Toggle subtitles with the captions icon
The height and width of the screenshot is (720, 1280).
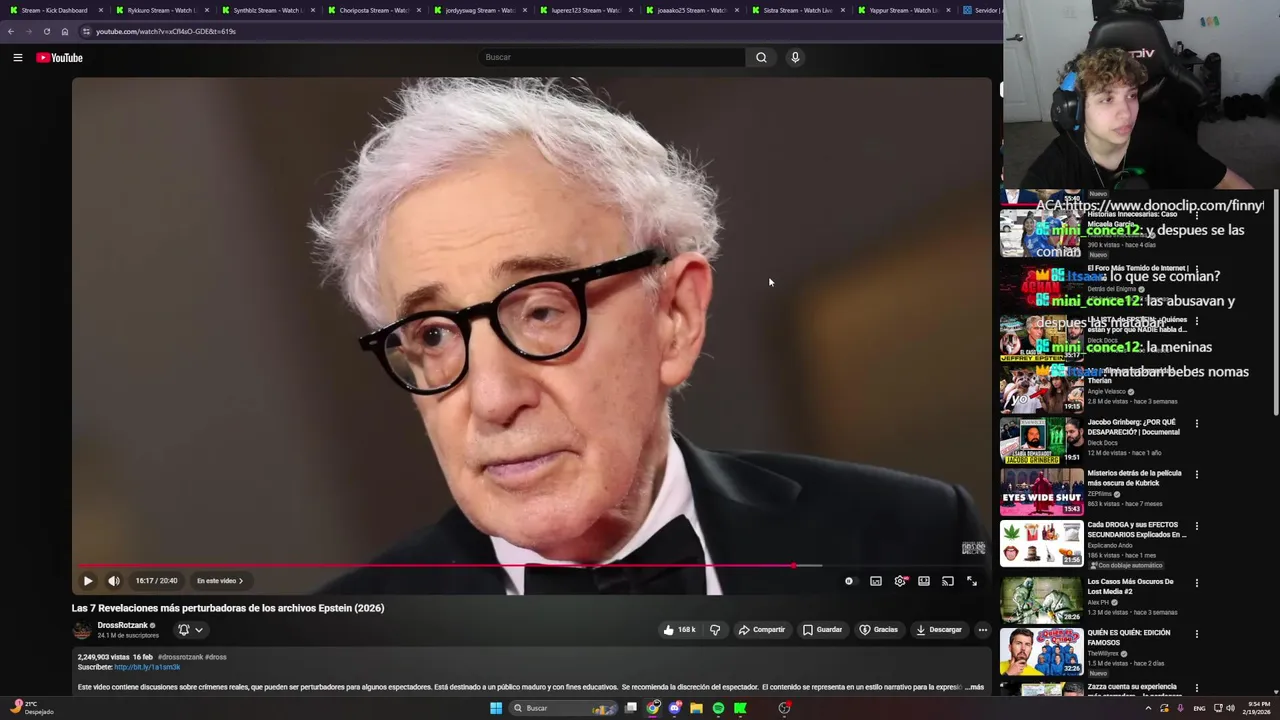(876, 581)
